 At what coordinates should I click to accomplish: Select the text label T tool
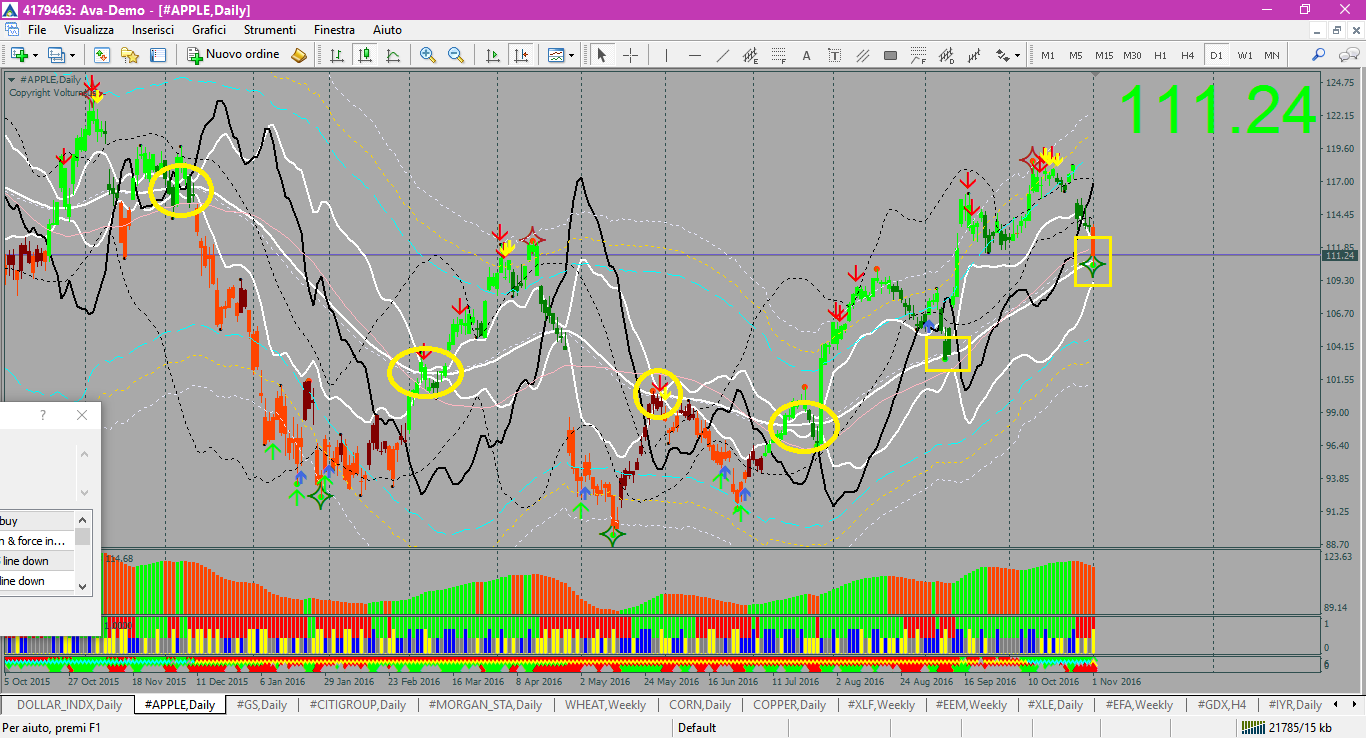[834, 55]
